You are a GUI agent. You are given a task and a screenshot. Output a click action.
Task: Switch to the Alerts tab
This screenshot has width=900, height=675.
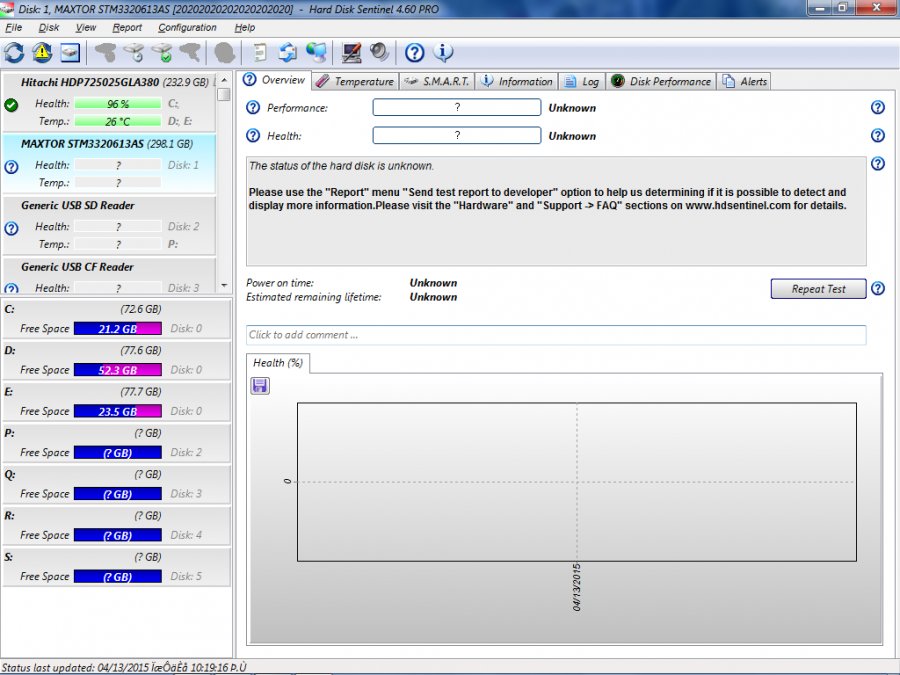click(x=744, y=82)
